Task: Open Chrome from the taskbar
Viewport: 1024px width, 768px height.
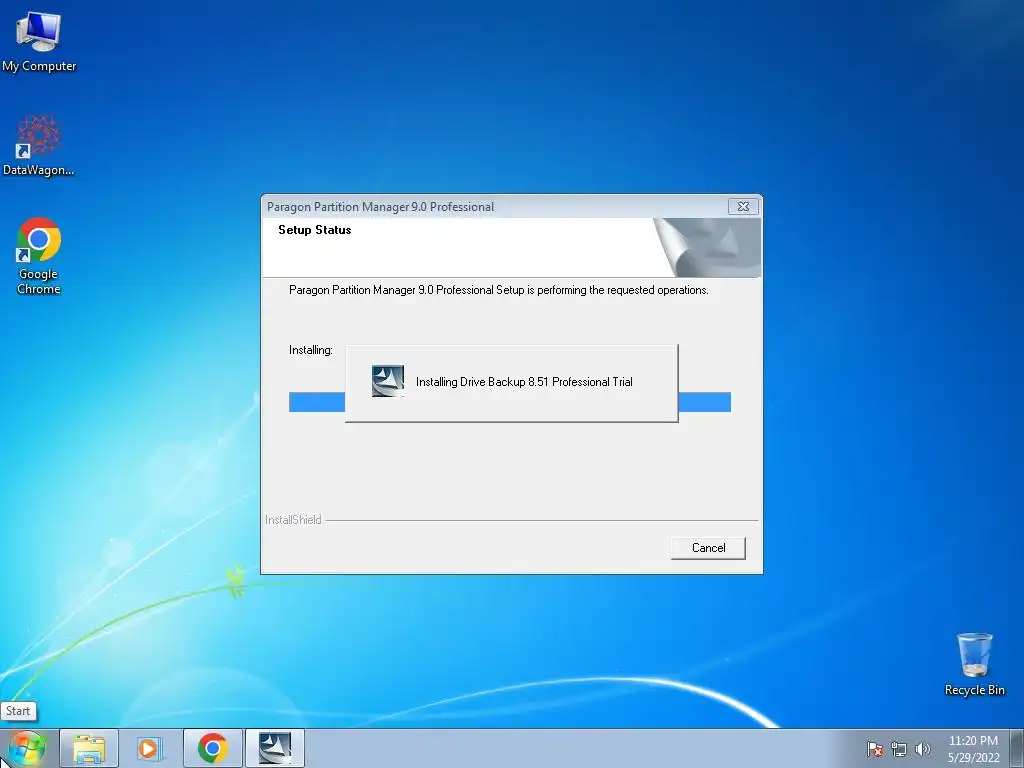Action: coord(212,748)
